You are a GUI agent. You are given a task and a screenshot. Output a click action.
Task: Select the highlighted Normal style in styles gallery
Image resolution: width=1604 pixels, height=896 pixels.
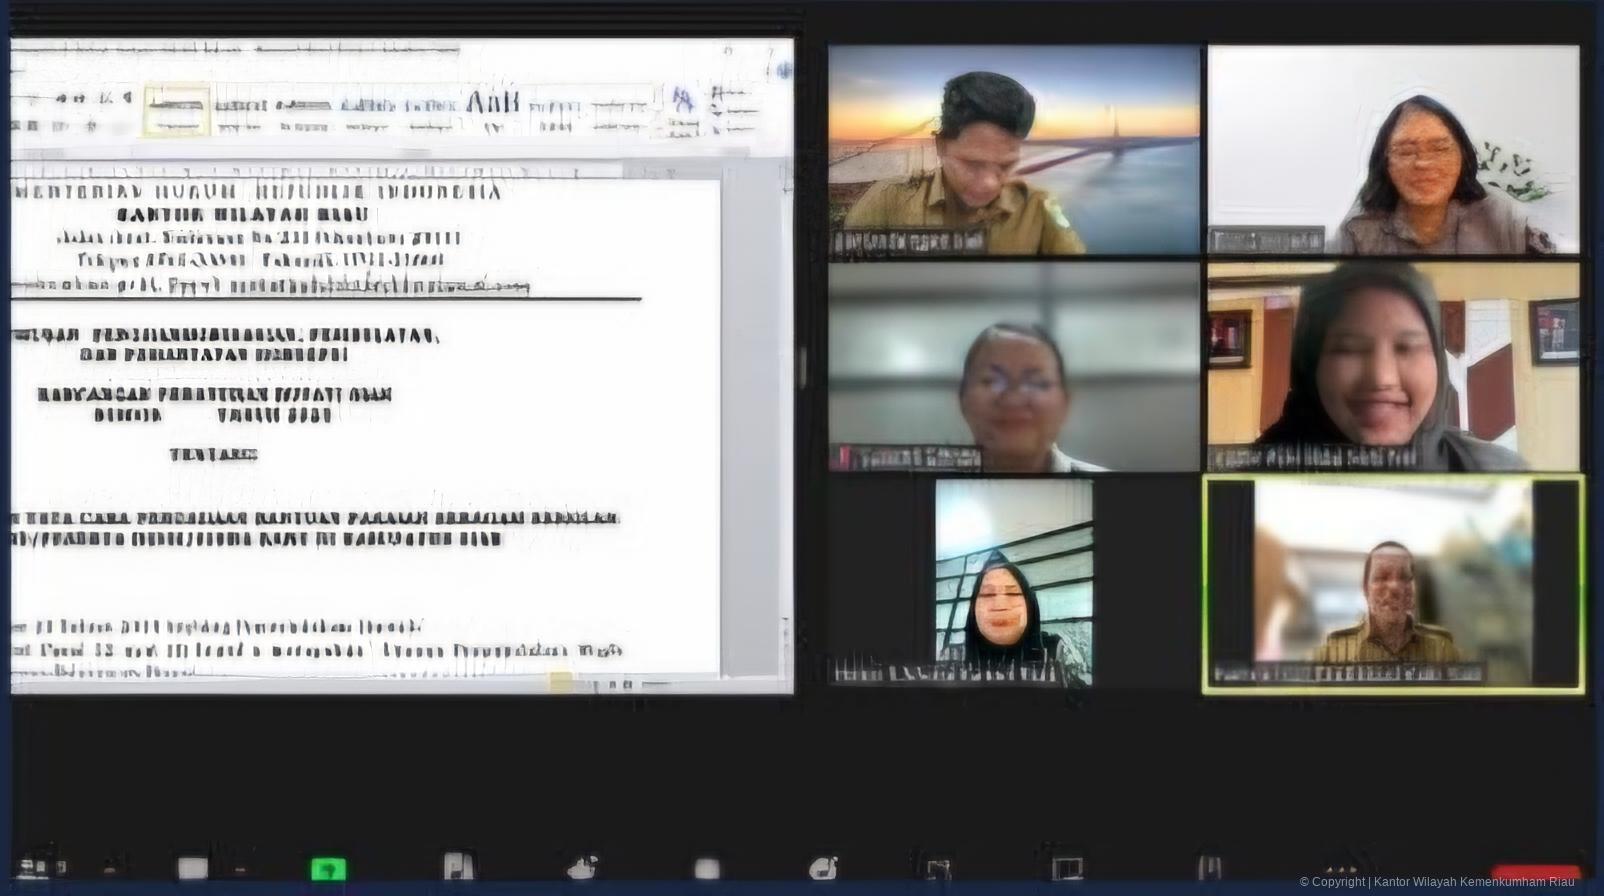(x=177, y=110)
